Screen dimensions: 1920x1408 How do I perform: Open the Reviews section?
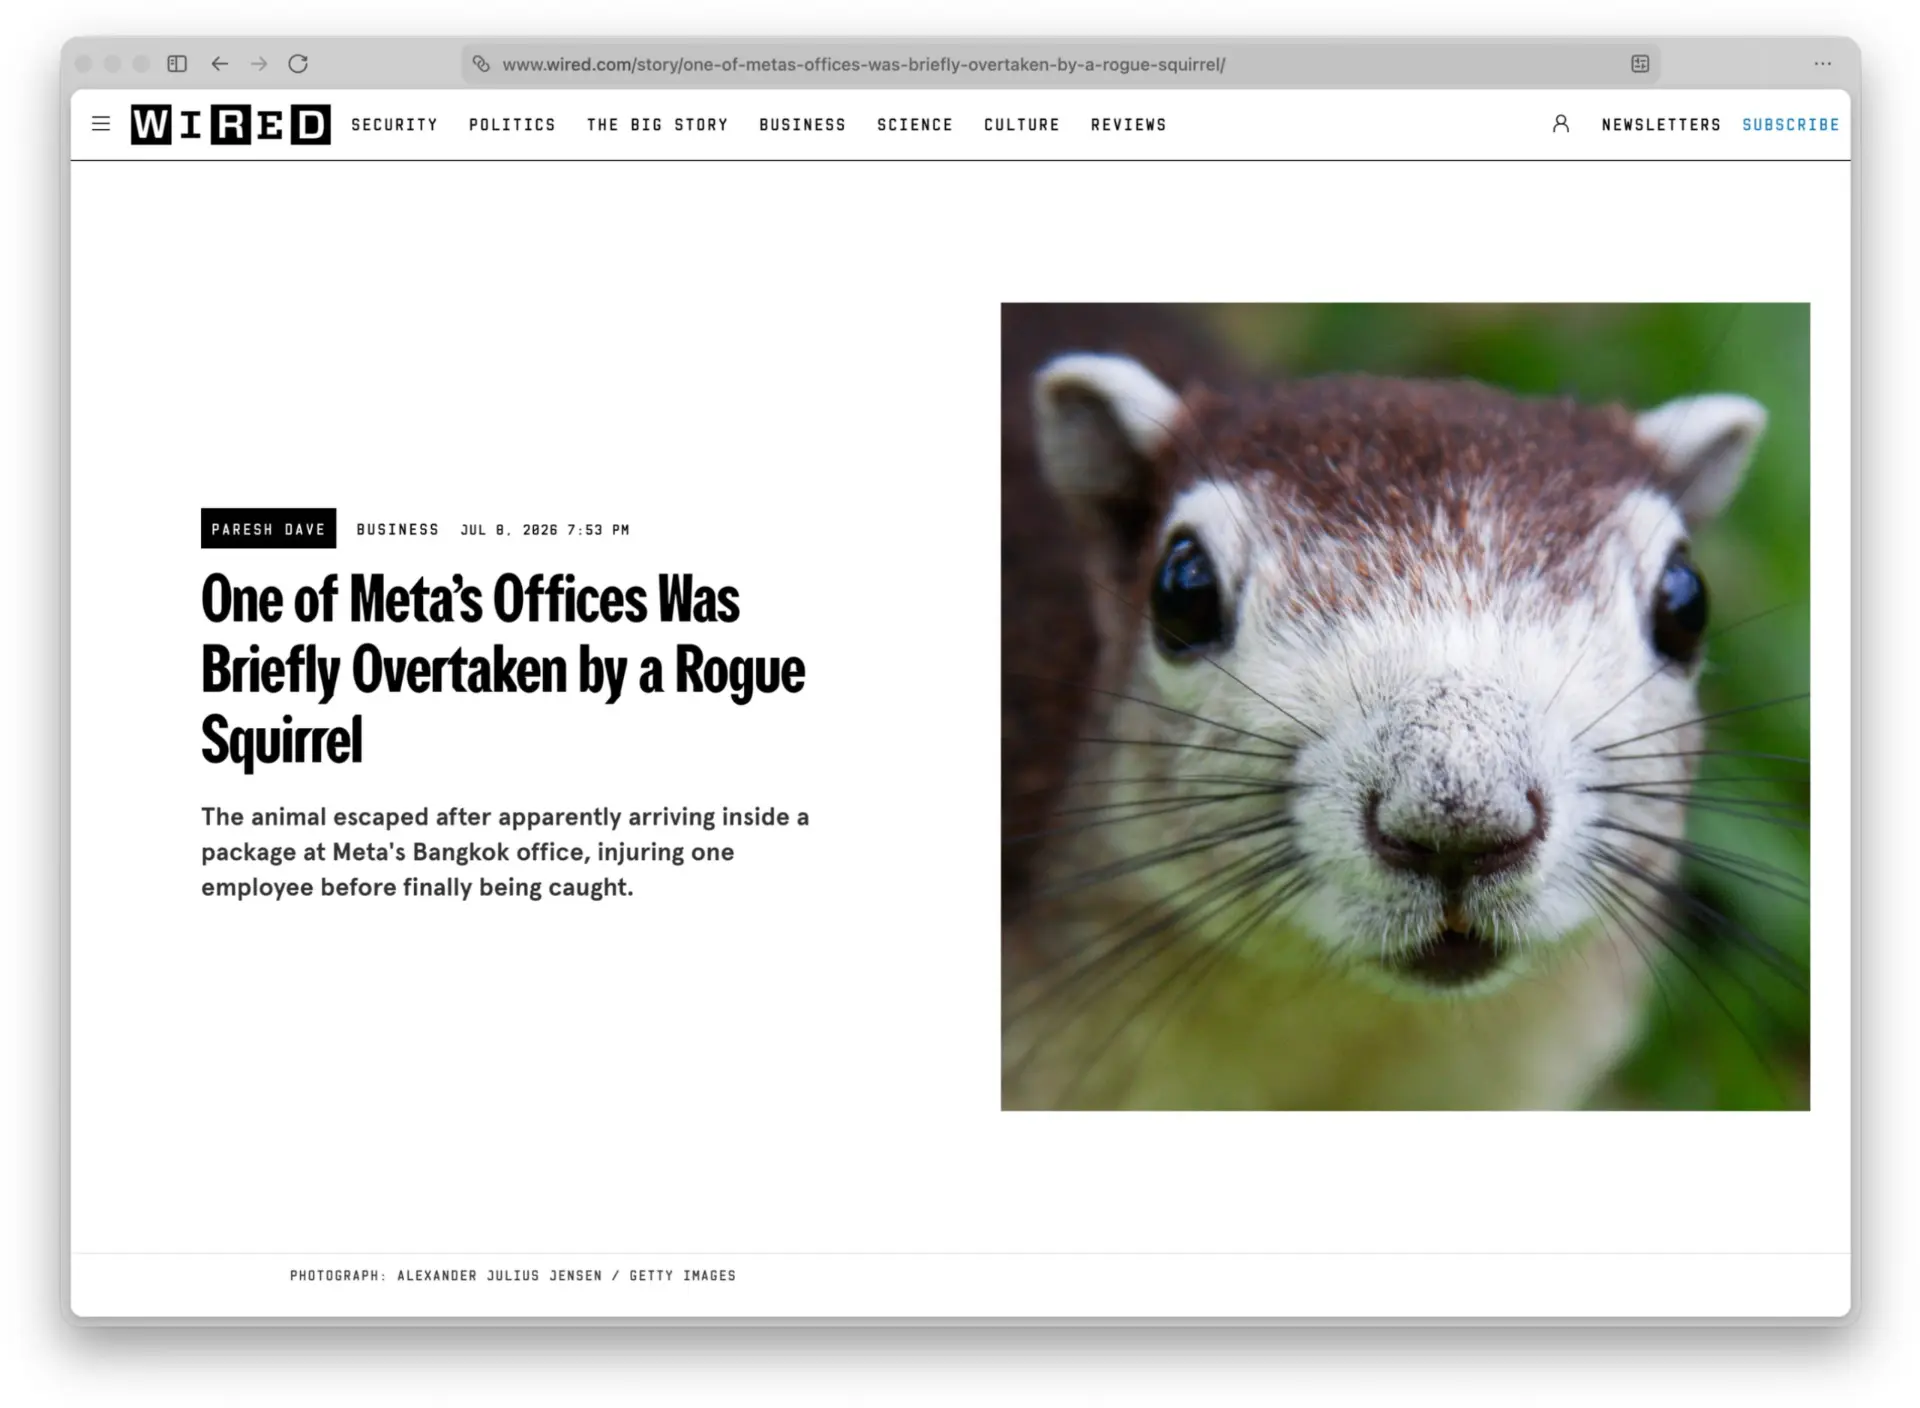click(1128, 125)
